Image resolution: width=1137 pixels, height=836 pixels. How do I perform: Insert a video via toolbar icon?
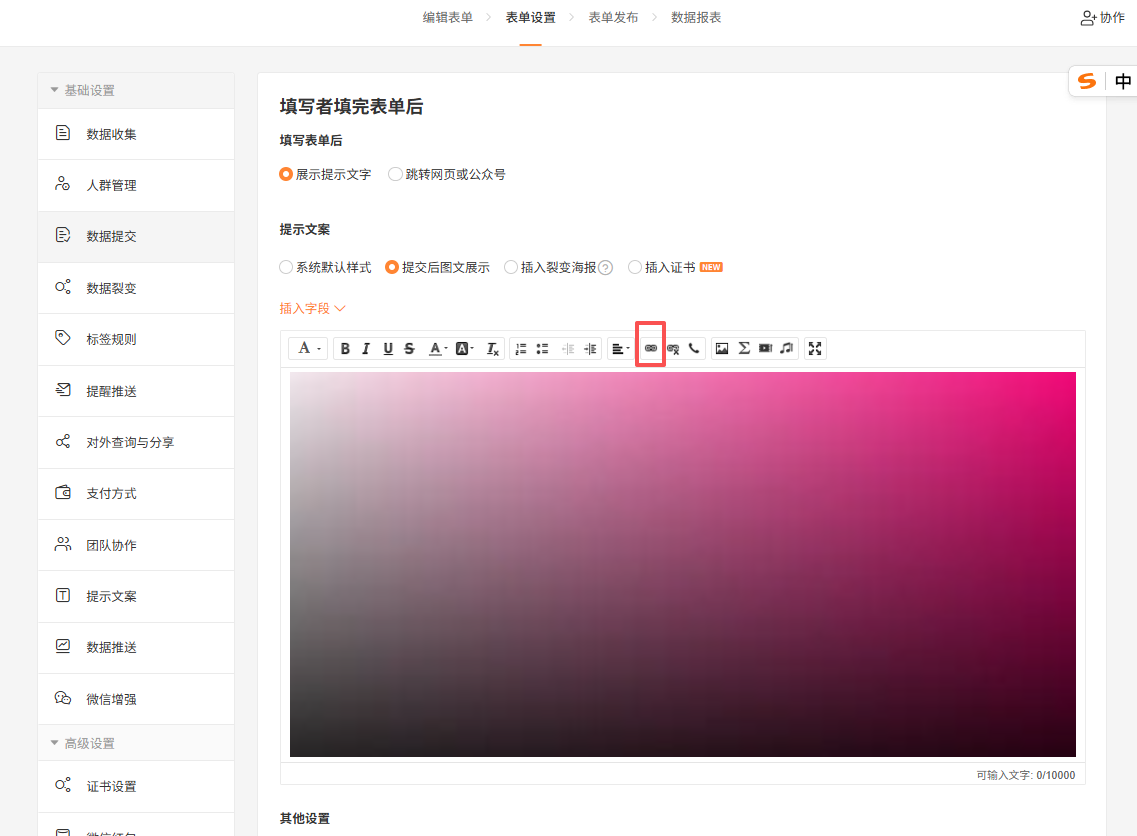[765, 349]
